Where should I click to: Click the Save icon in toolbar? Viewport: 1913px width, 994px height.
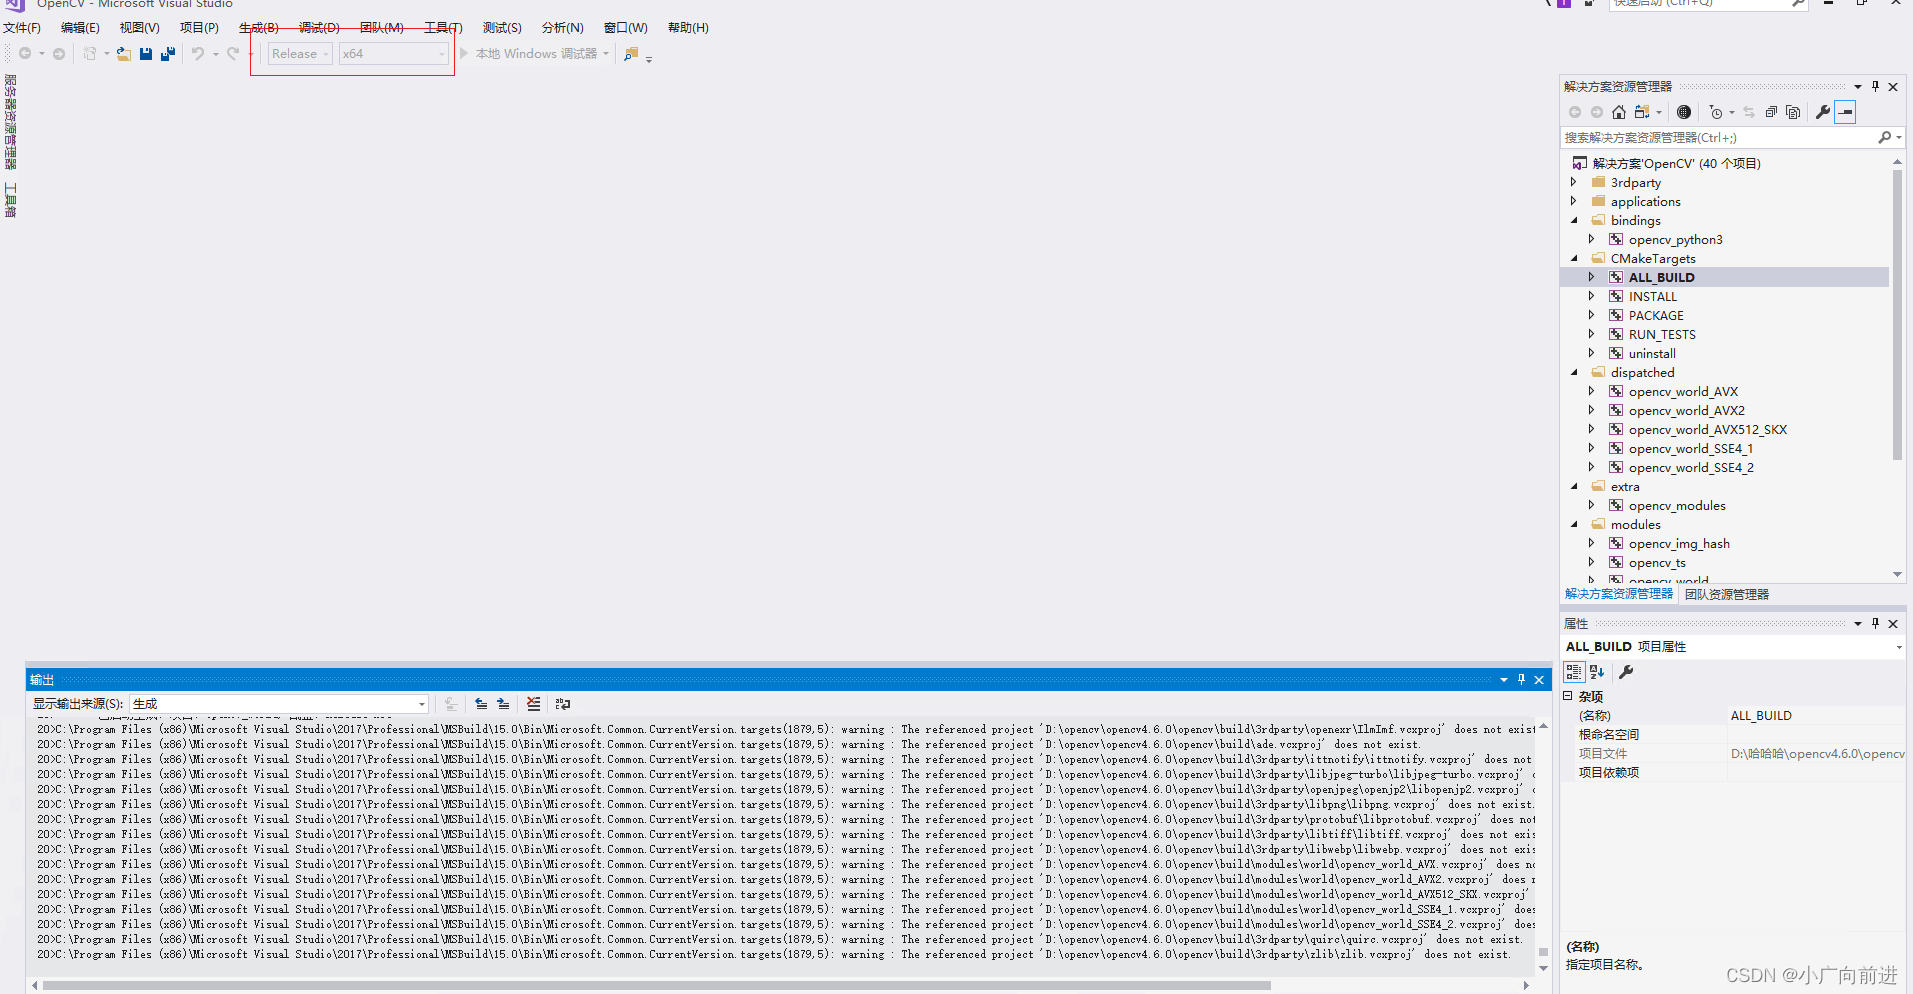[146, 54]
